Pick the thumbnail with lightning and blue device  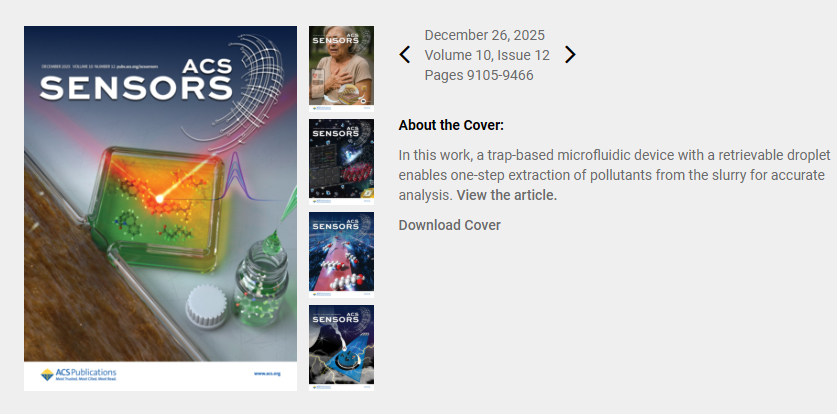coord(341,347)
